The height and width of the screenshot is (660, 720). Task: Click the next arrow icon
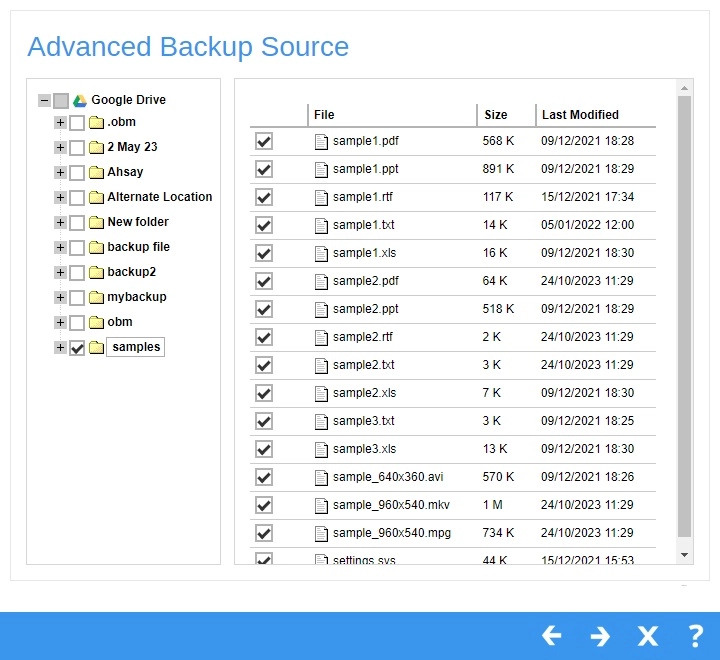click(600, 636)
